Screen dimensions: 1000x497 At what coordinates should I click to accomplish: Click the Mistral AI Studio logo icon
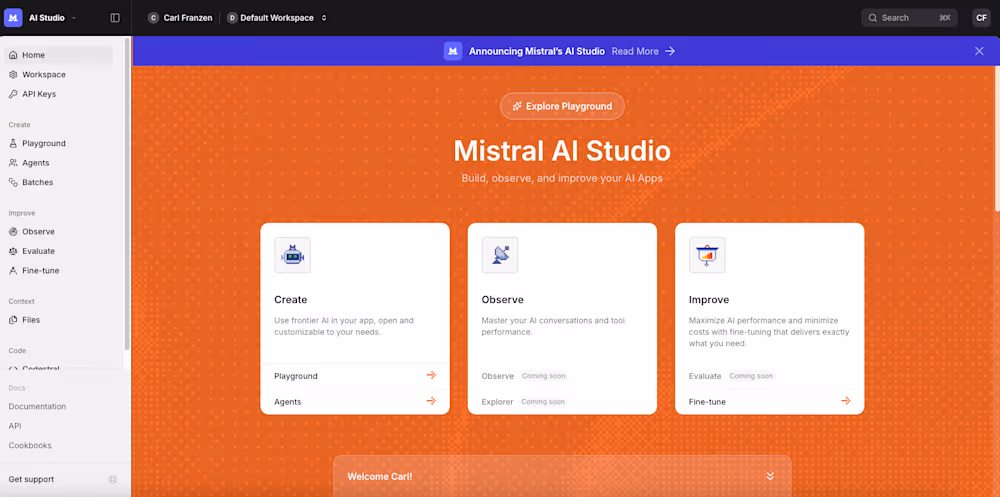13,17
